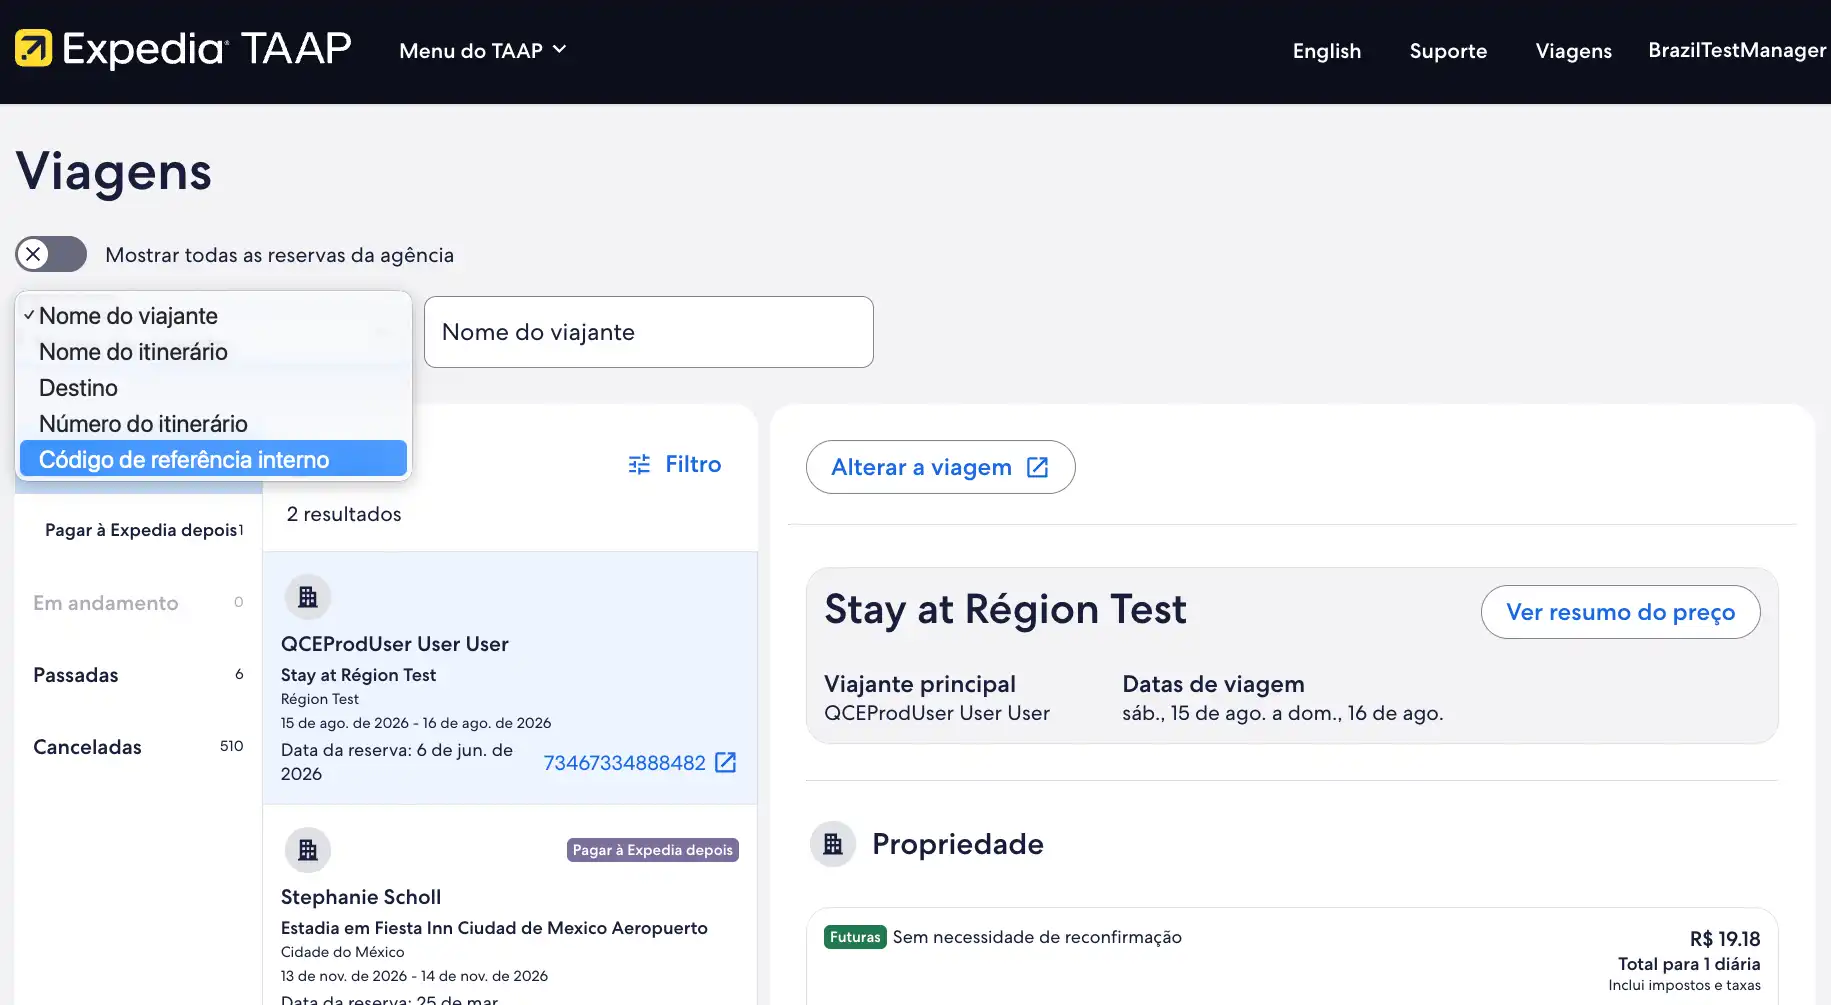Viewport: 1831px width, 1005px height.
Task: Click external-link icon in Alterar a viagem
Action: (x=1037, y=467)
